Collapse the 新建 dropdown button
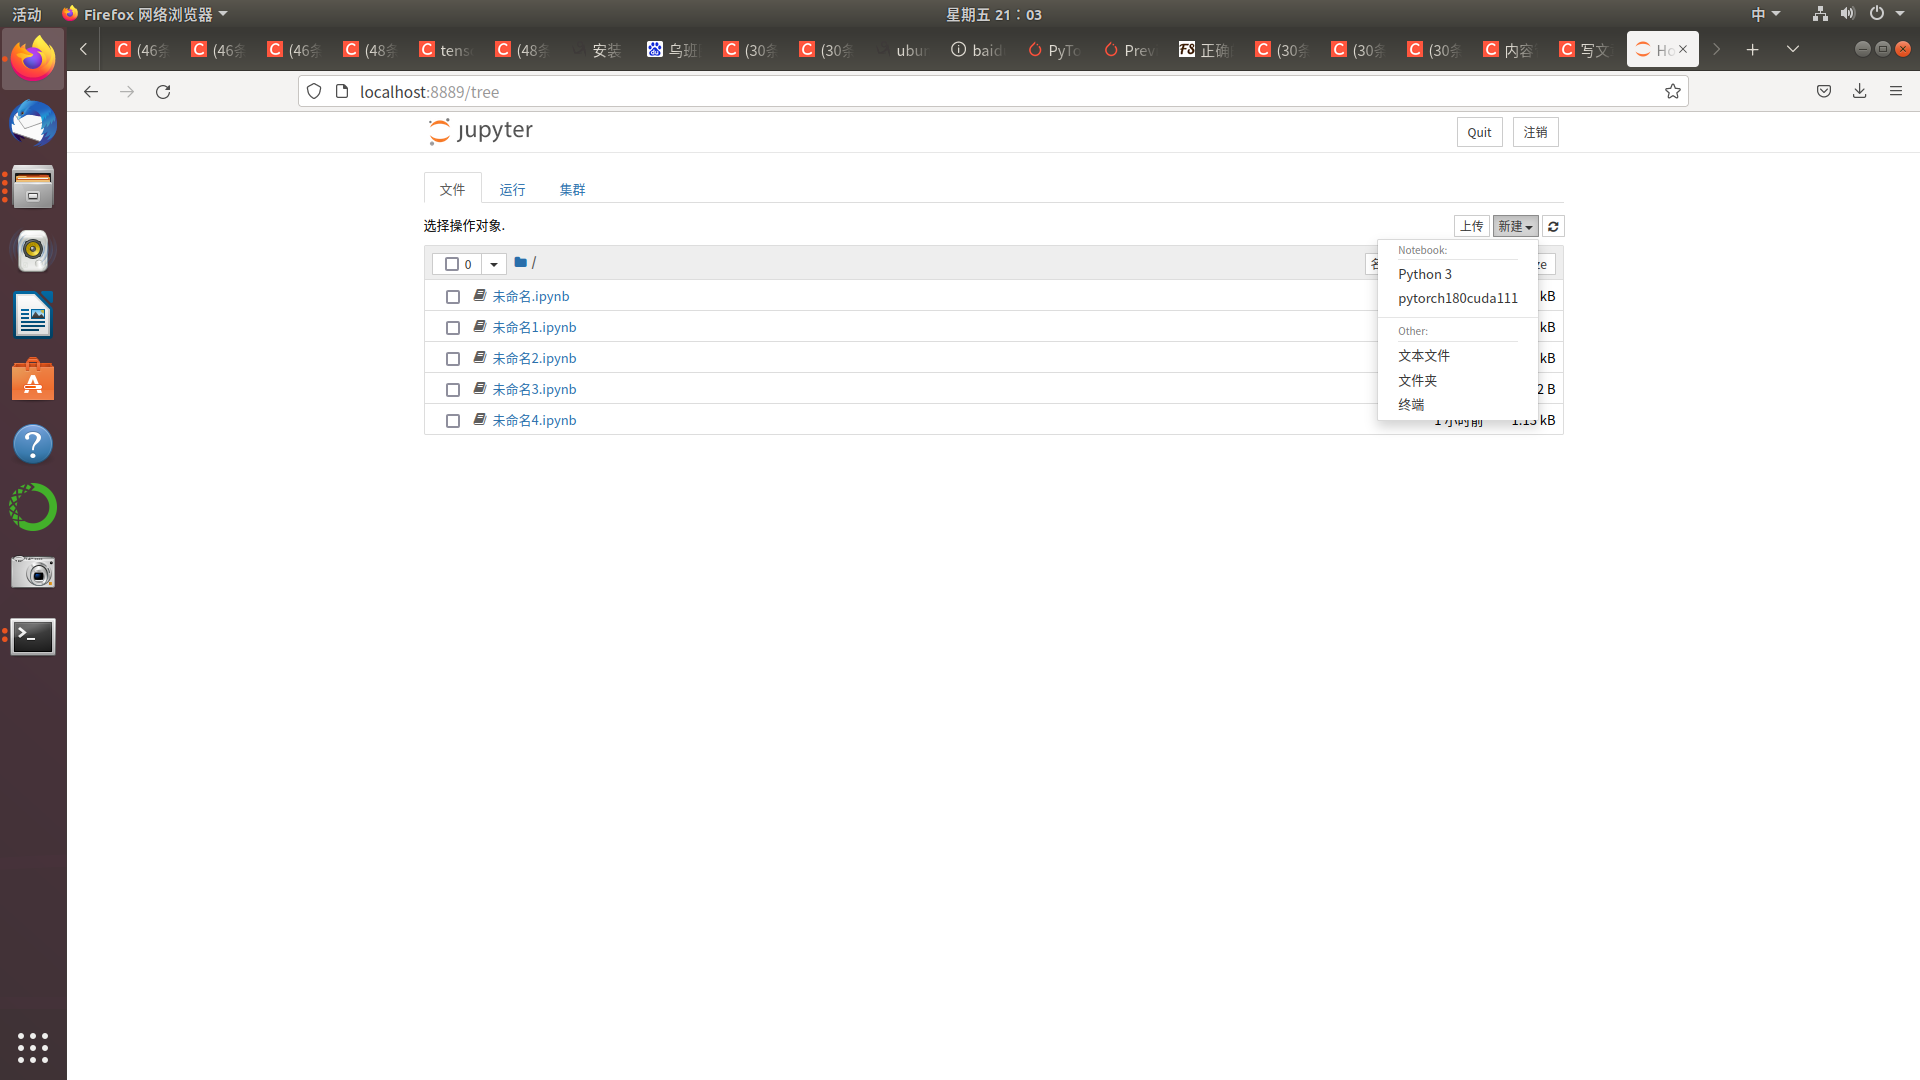The image size is (1920, 1080). pos(1515,227)
